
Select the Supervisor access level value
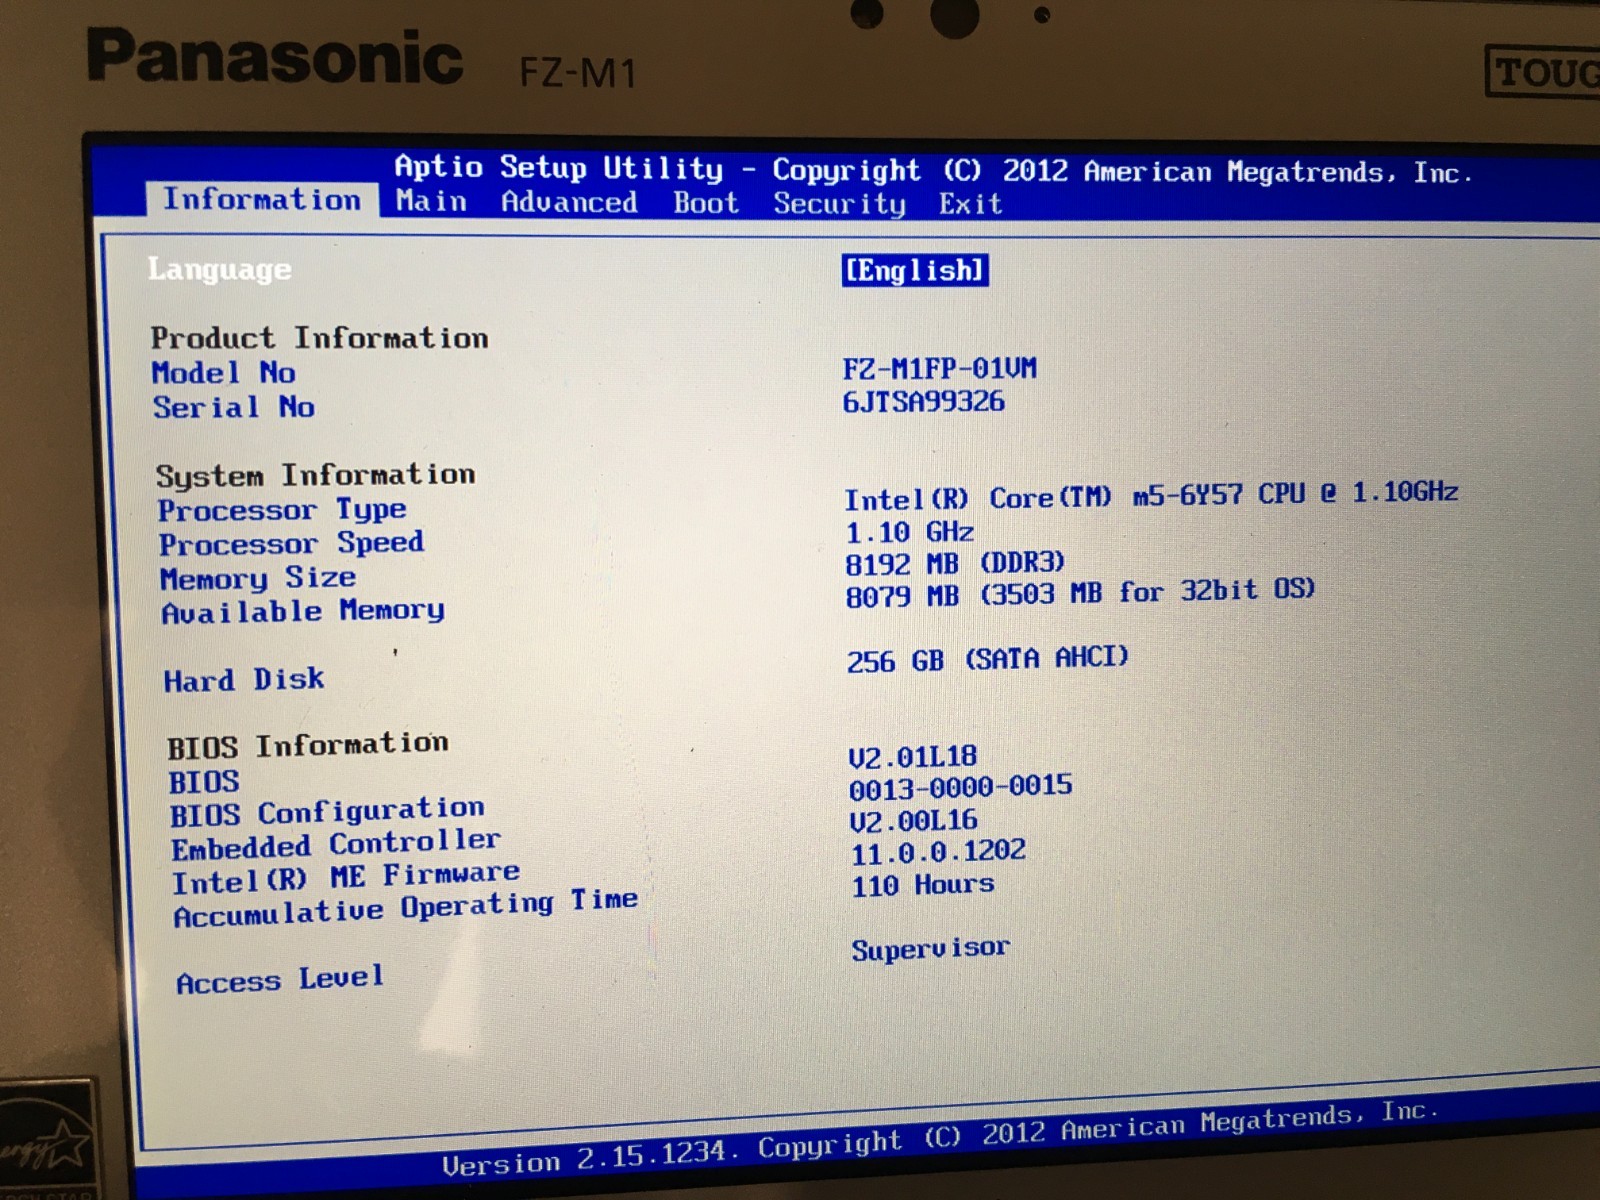(x=931, y=948)
